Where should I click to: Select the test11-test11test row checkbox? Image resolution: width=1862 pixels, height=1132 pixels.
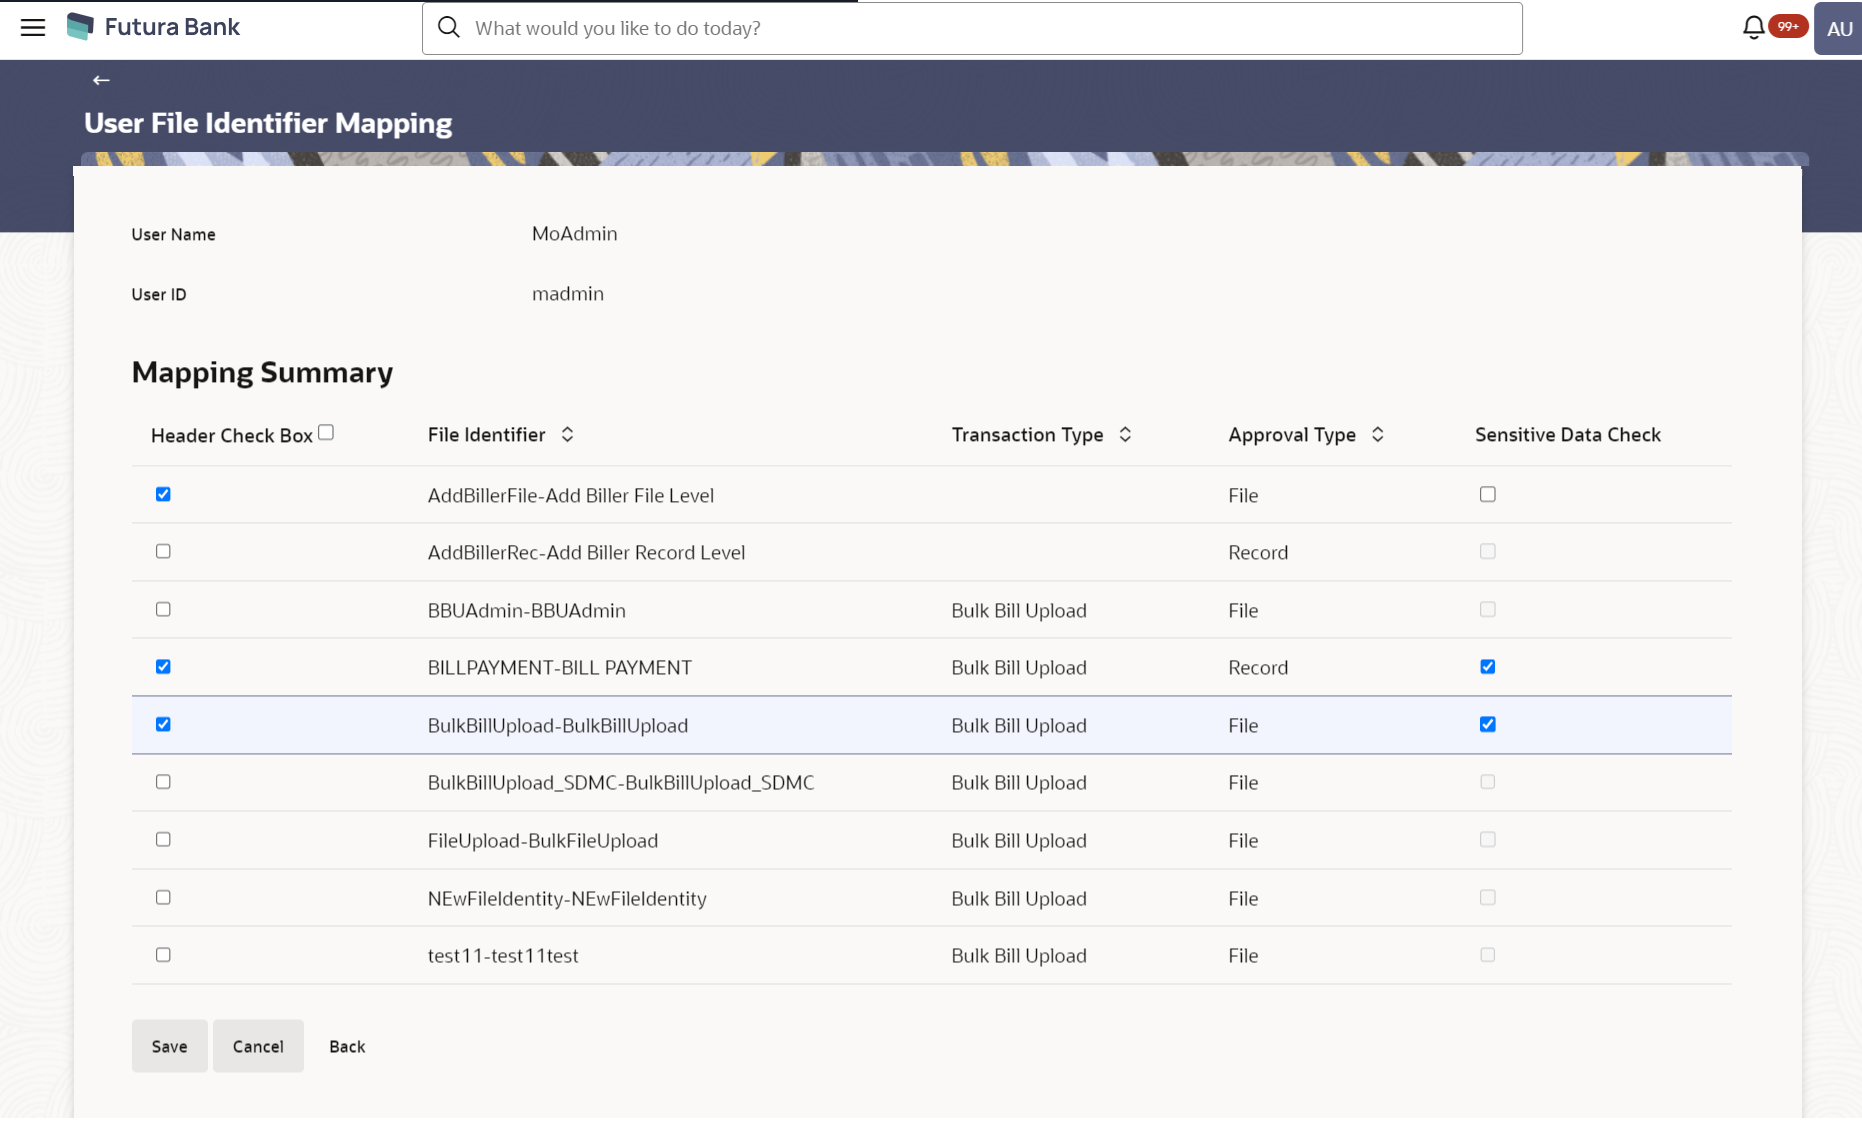pos(163,955)
